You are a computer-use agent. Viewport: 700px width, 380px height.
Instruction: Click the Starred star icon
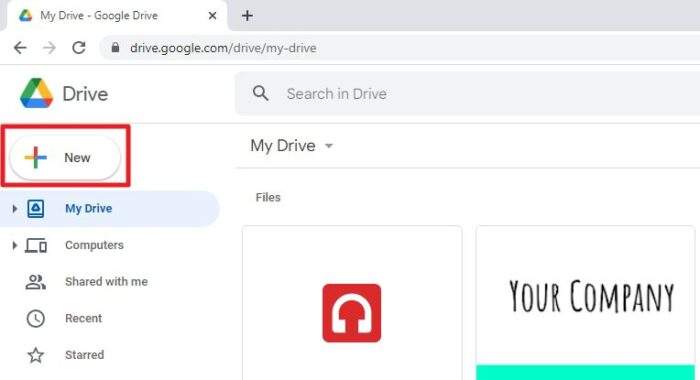coord(36,355)
